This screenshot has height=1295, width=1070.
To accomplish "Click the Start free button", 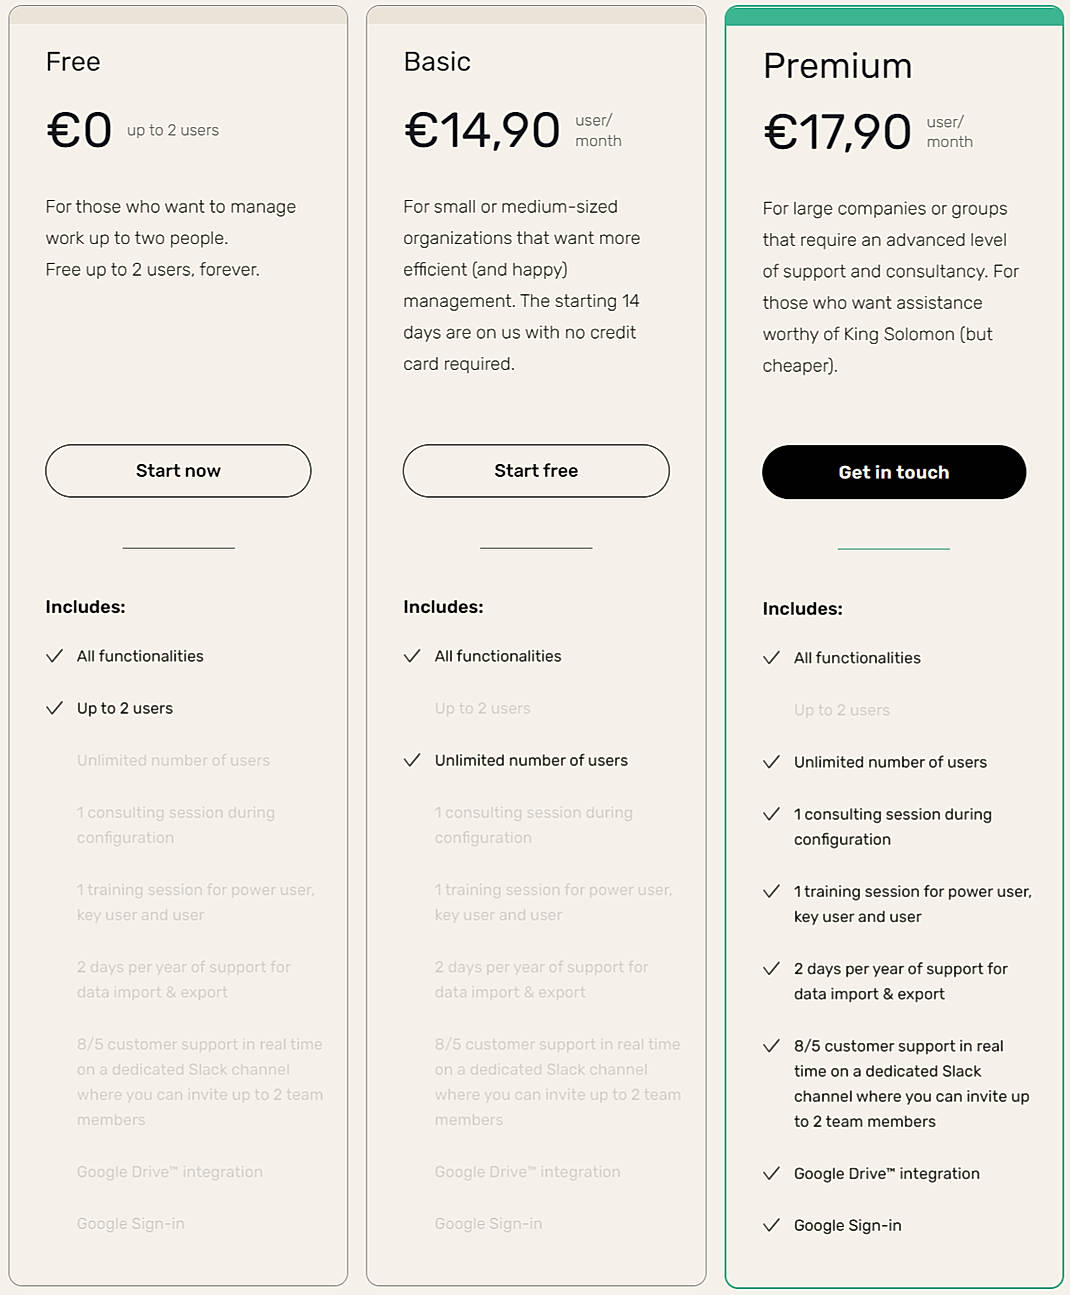I will click(536, 471).
